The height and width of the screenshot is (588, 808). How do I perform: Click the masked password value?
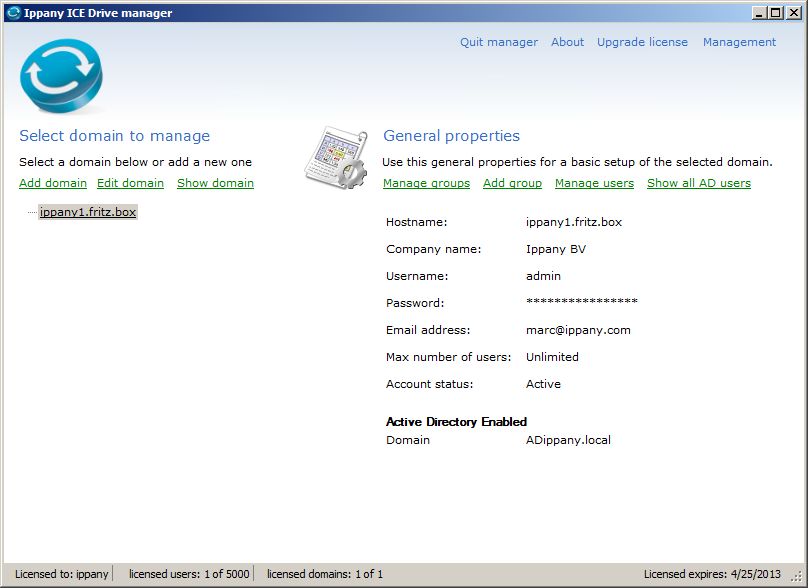tap(582, 302)
